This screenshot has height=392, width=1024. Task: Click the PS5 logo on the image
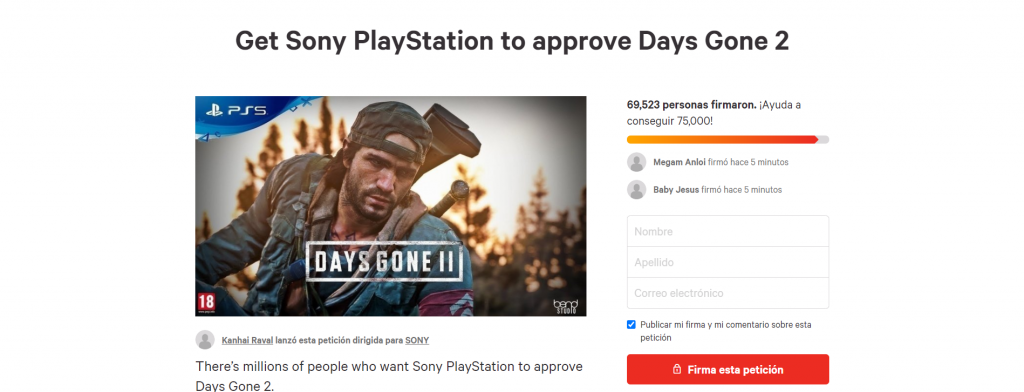coord(236,110)
